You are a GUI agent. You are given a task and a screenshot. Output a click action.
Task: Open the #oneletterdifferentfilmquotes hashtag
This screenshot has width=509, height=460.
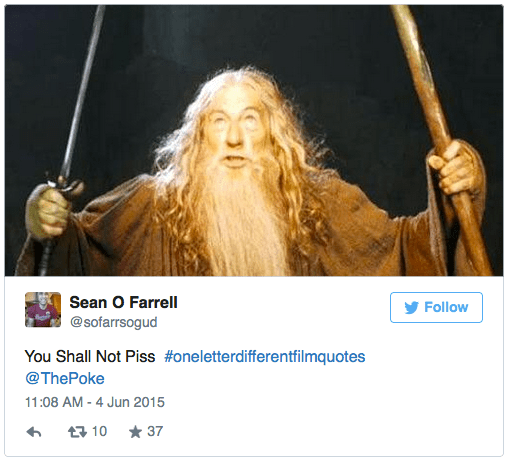coord(265,357)
